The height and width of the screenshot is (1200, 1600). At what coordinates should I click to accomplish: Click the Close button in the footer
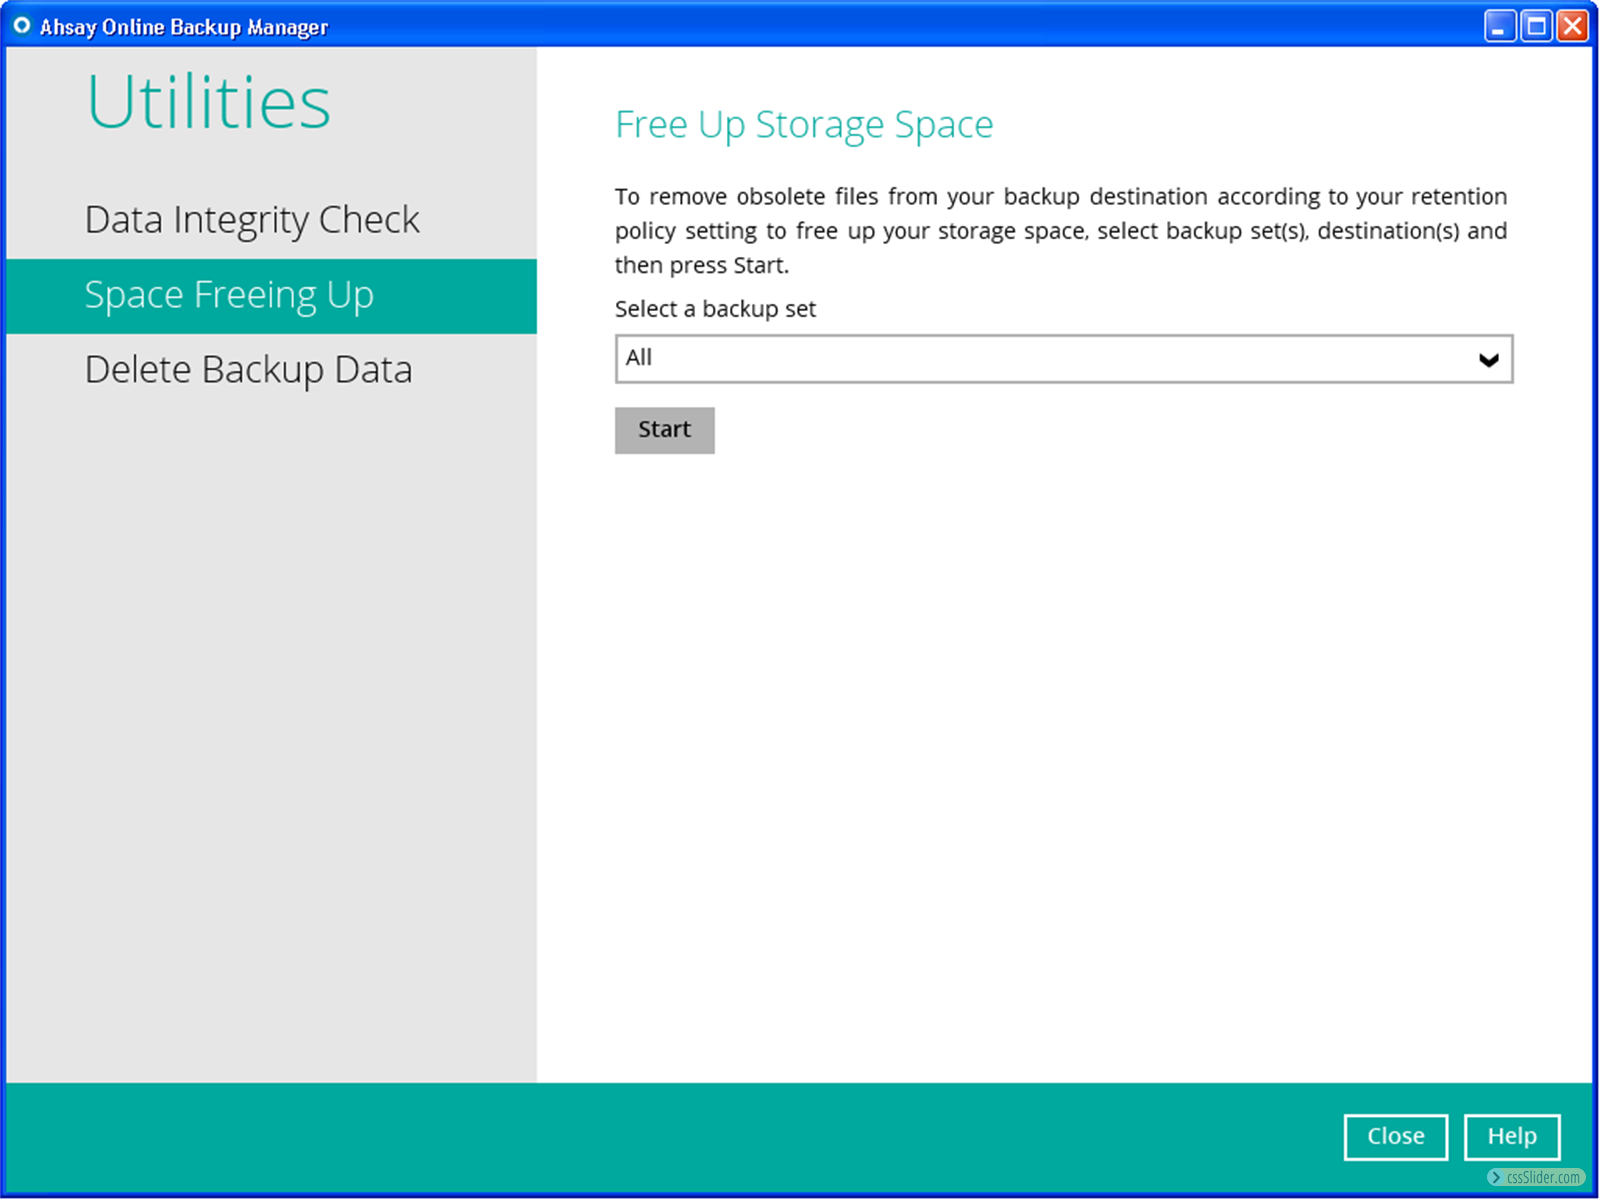click(1395, 1137)
